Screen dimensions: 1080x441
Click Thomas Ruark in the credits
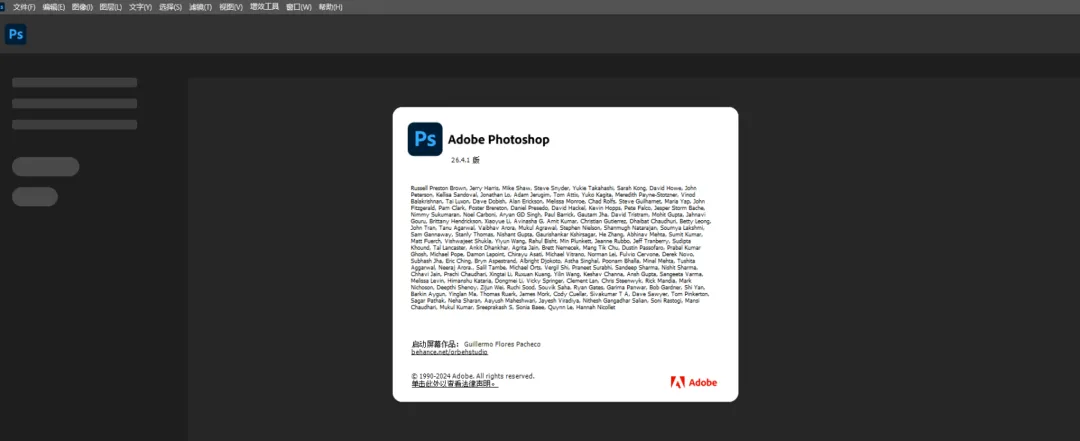(498, 294)
